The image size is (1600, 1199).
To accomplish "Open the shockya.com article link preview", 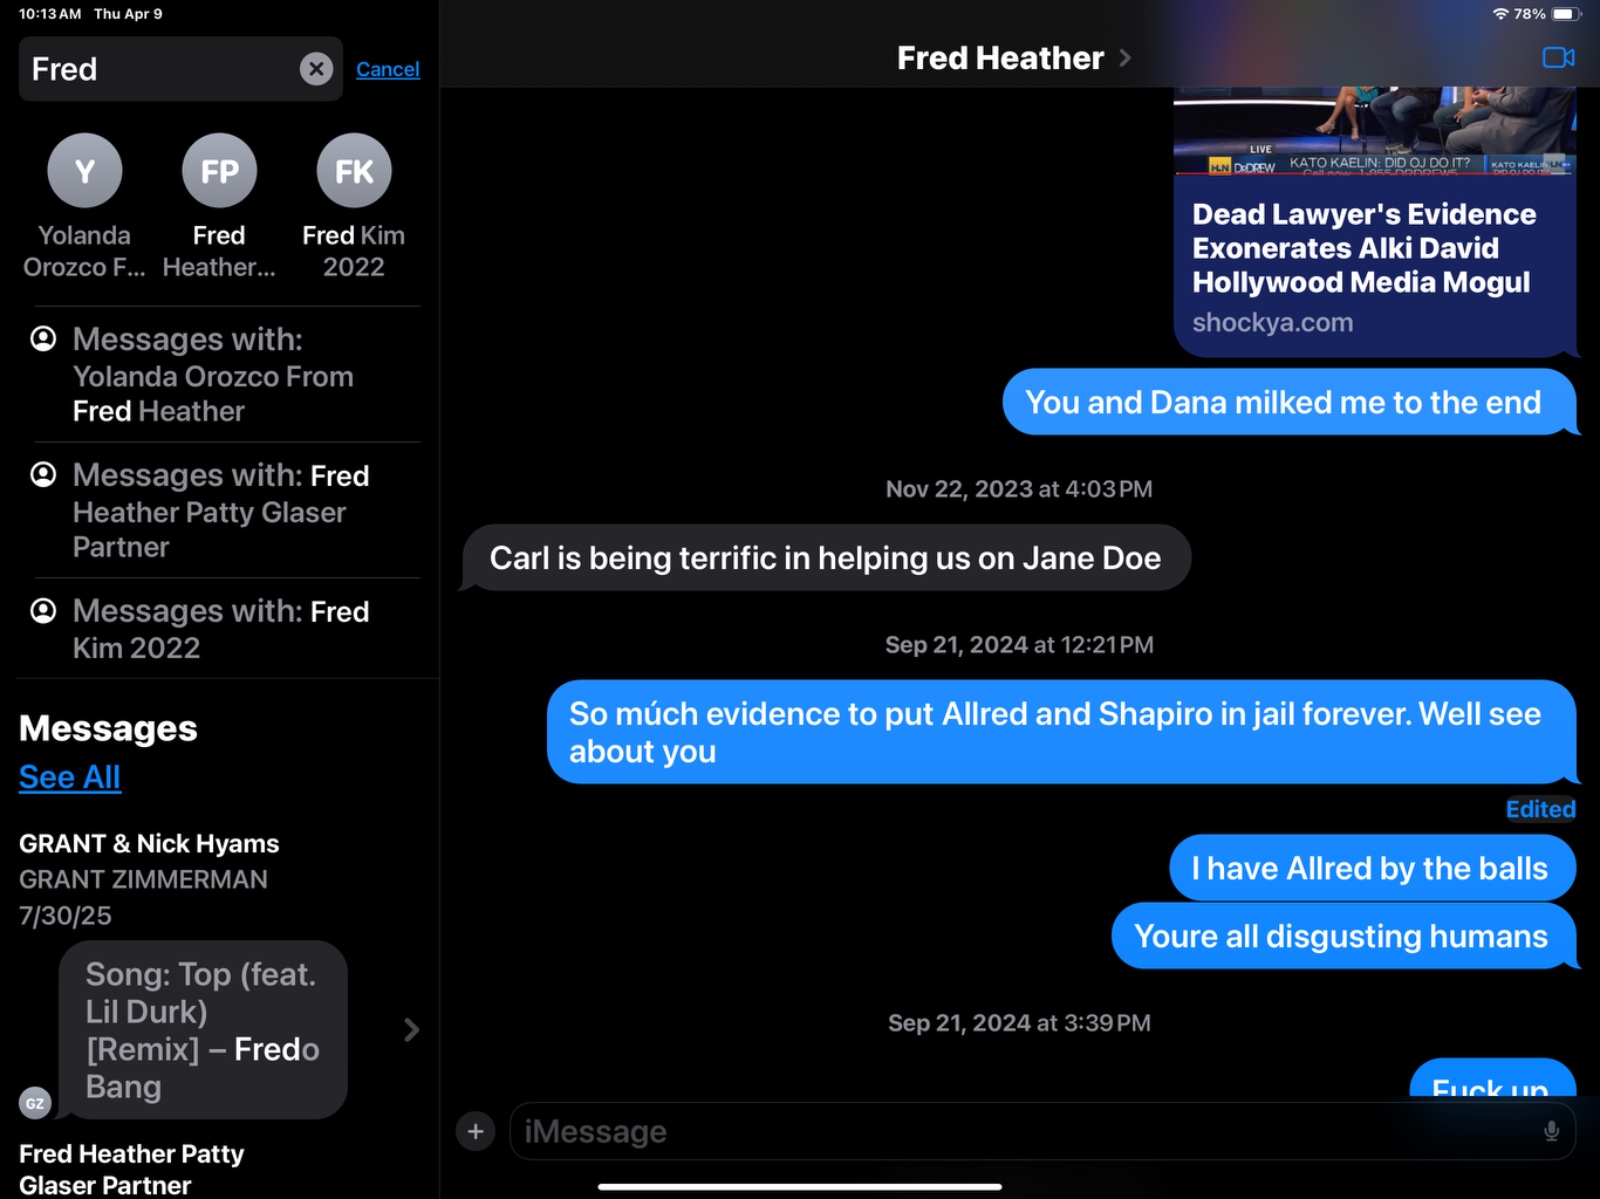I will coord(1375,222).
